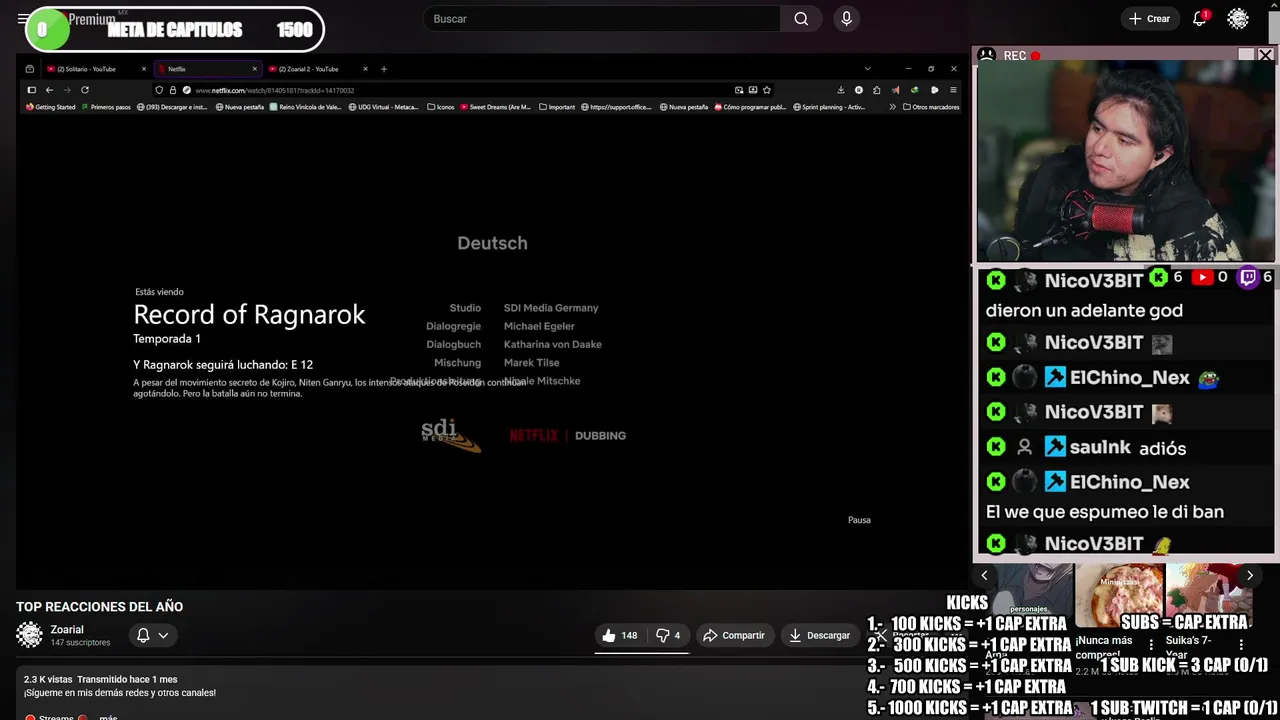Open the food recommendation video thumbnail
The width and height of the screenshot is (1280, 720).
pyautogui.click(x=1119, y=597)
